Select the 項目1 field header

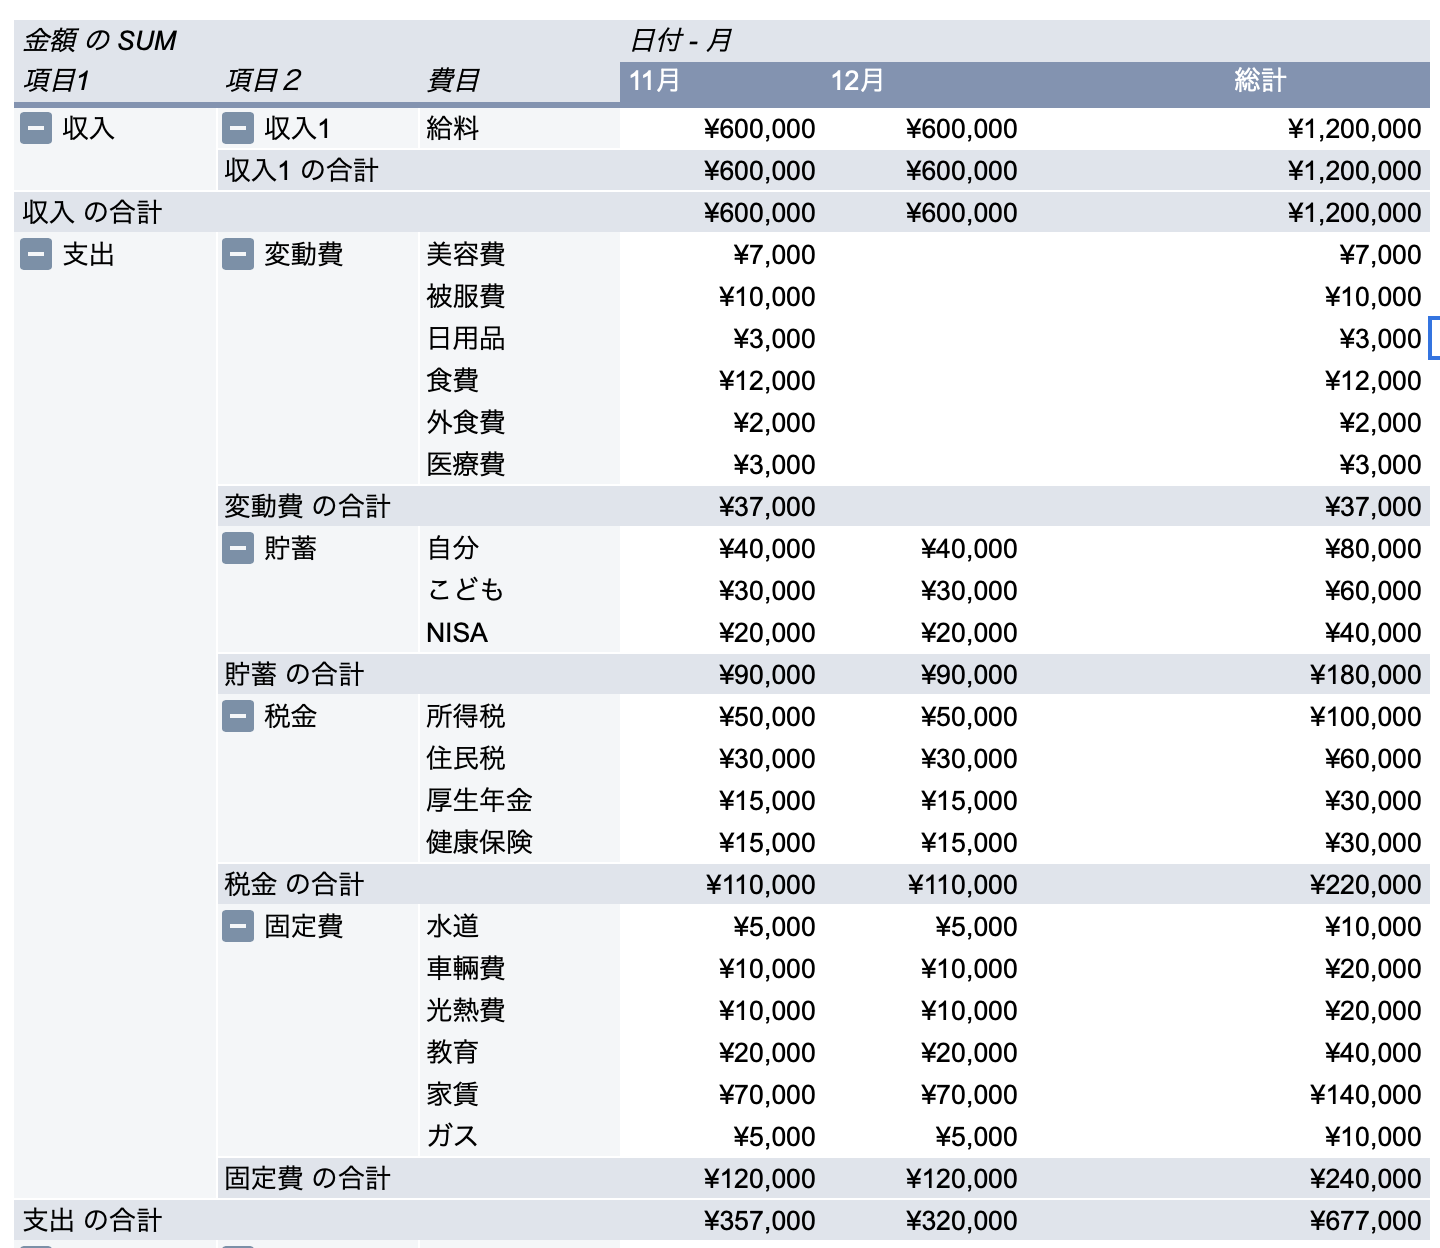pyautogui.click(x=57, y=81)
